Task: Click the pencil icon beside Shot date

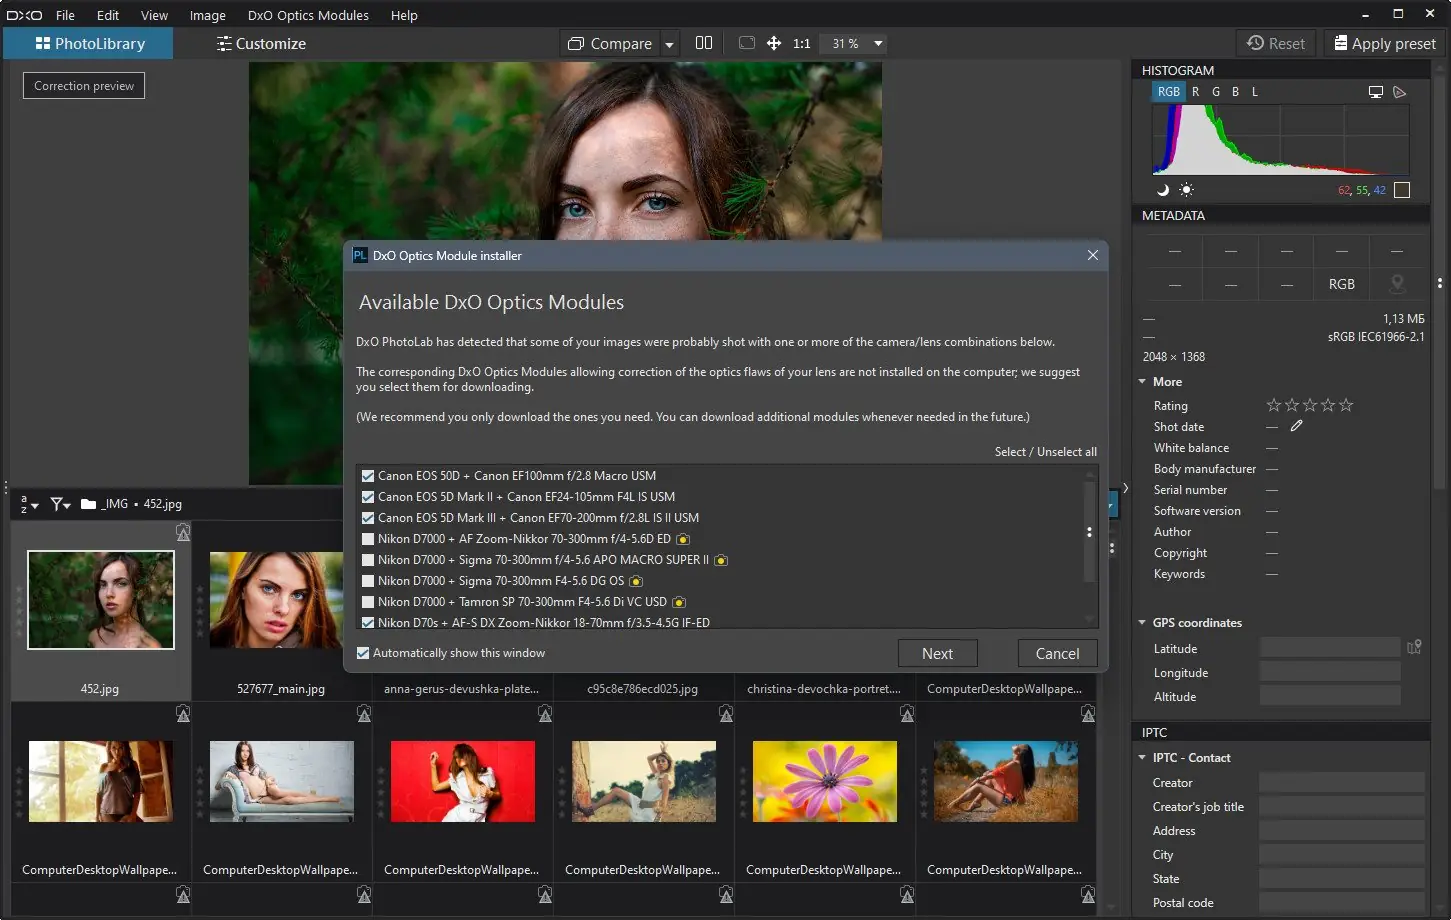Action: pyautogui.click(x=1297, y=426)
